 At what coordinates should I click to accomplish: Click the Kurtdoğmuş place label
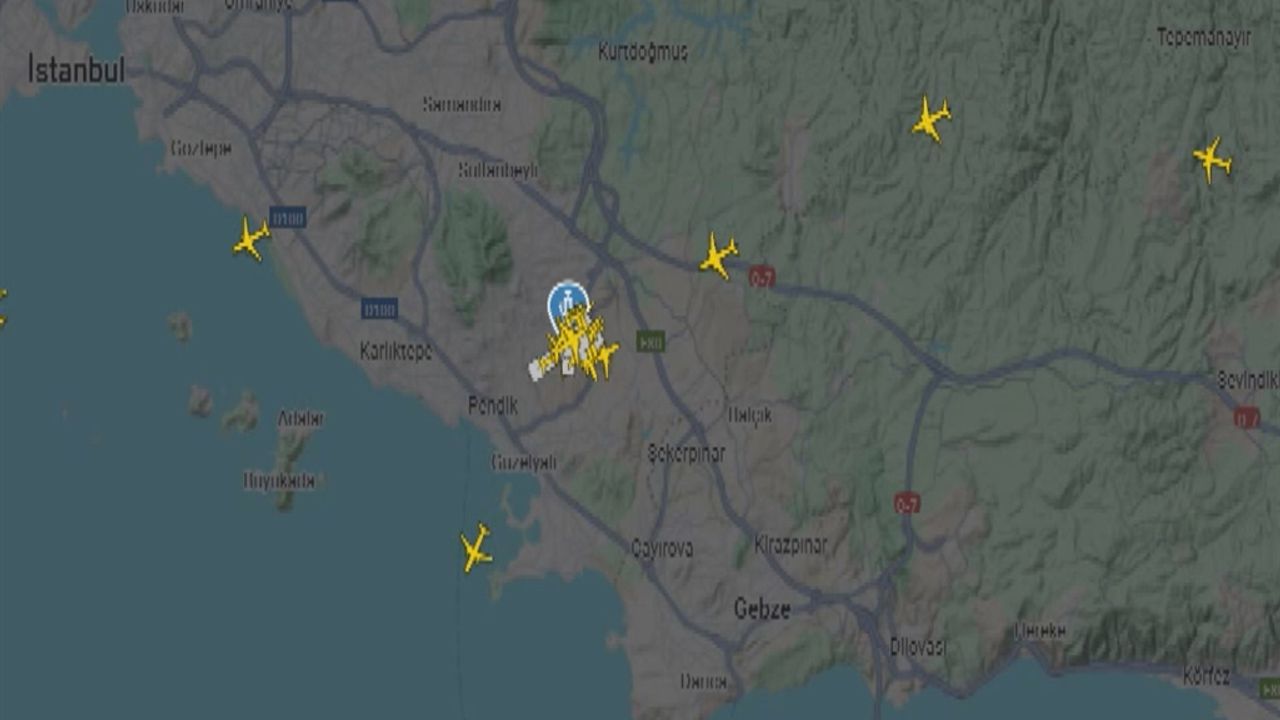coord(643,52)
